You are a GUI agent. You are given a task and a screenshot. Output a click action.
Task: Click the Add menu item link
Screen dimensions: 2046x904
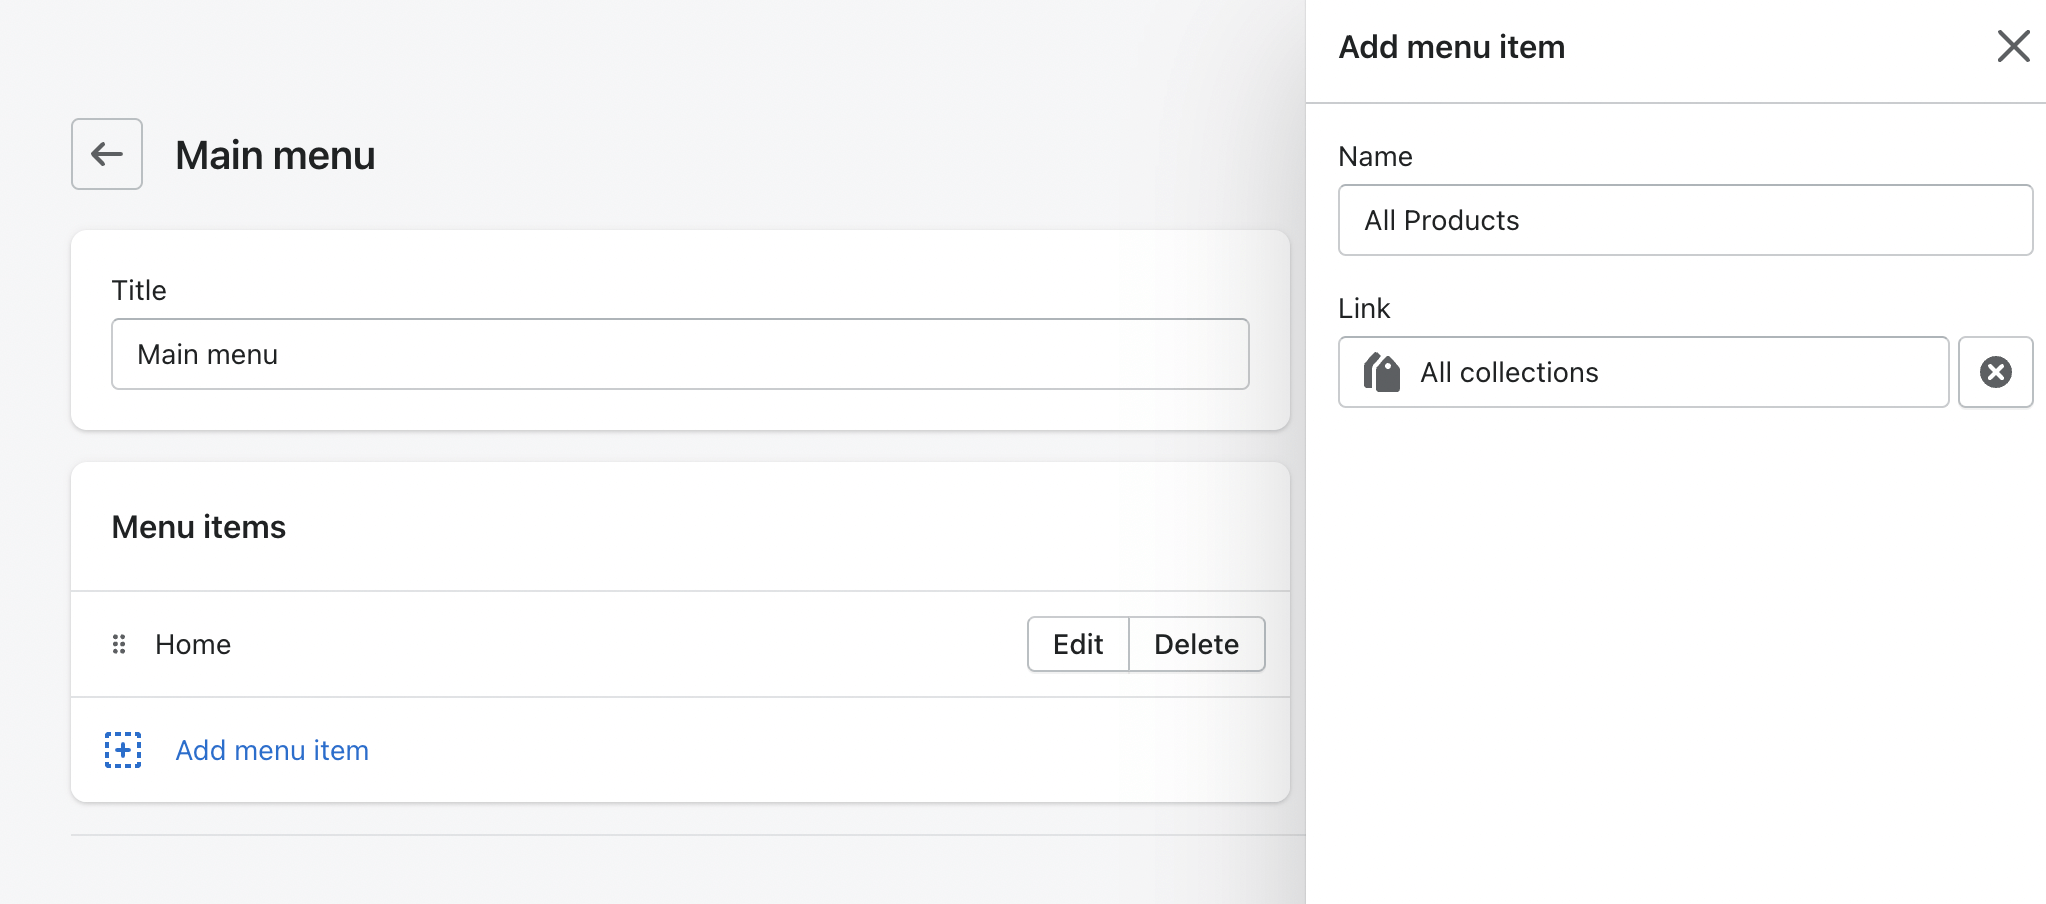click(272, 750)
